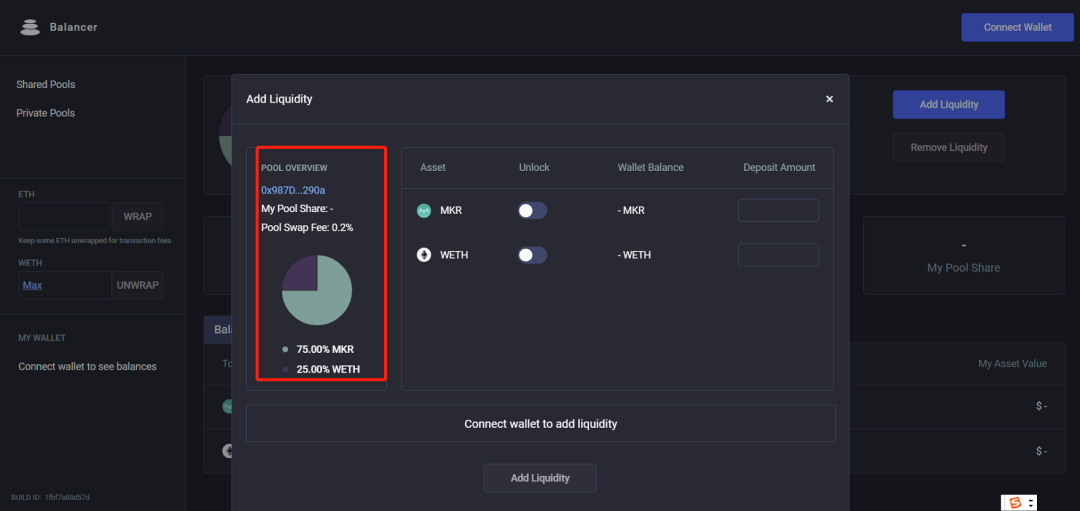The width and height of the screenshot is (1080, 511).
Task: Click the MKR token icon in Asset column
Action: (424, 211)
